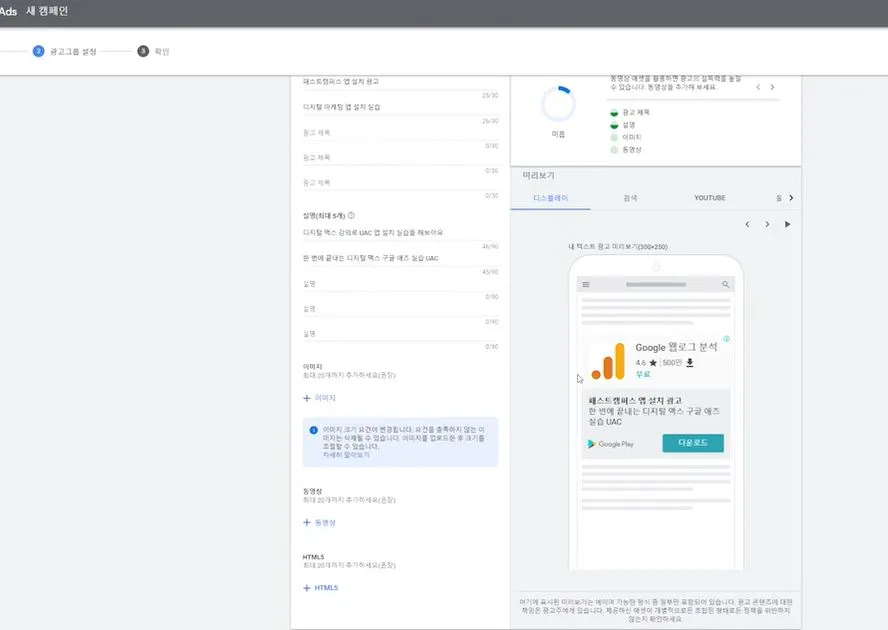
Task: Open help icon beside 설명(최대 5개)
Action: tap(351, 215)
